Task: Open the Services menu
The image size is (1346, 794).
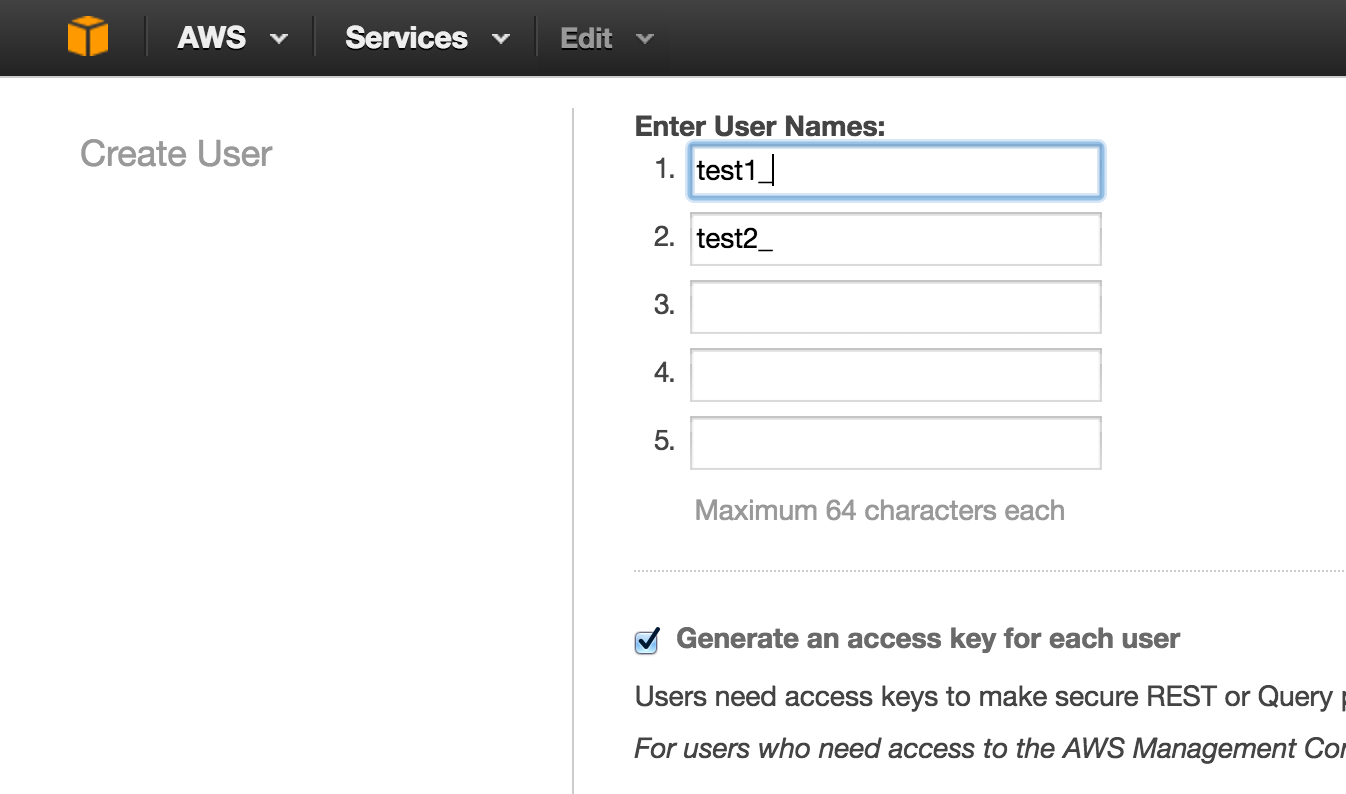Action: [x=406, y=38]
